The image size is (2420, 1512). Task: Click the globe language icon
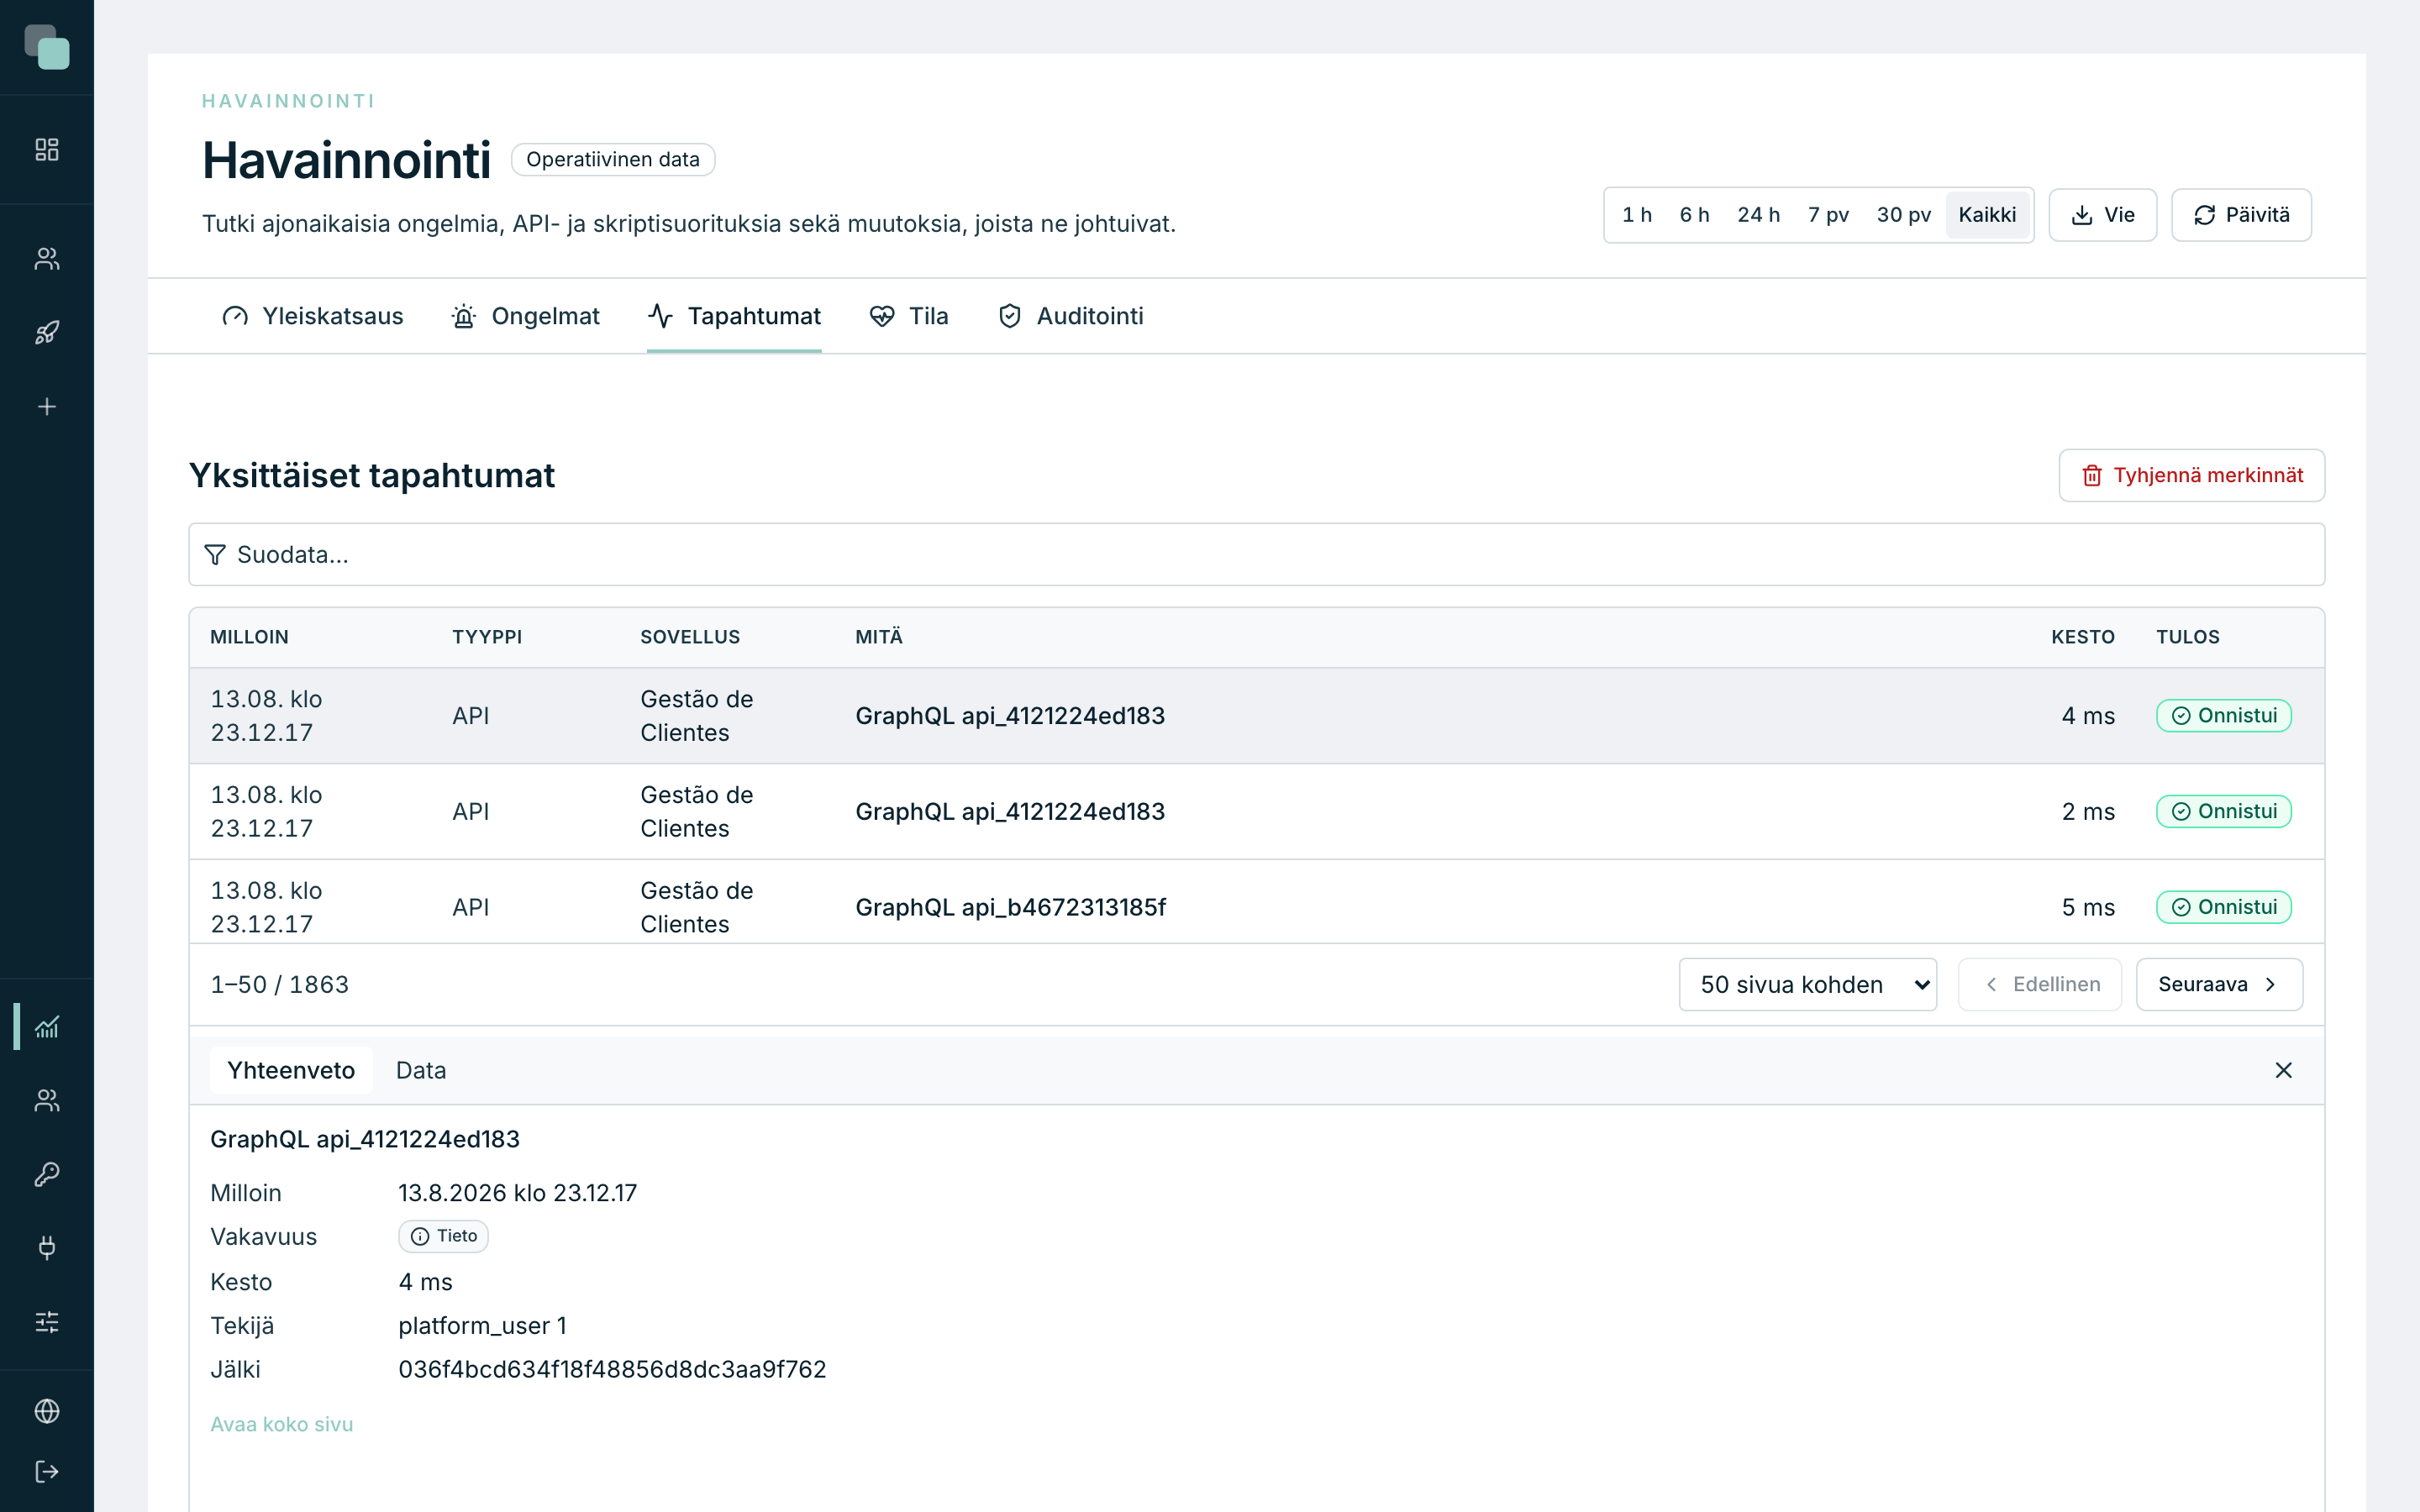coord(47,1411)
